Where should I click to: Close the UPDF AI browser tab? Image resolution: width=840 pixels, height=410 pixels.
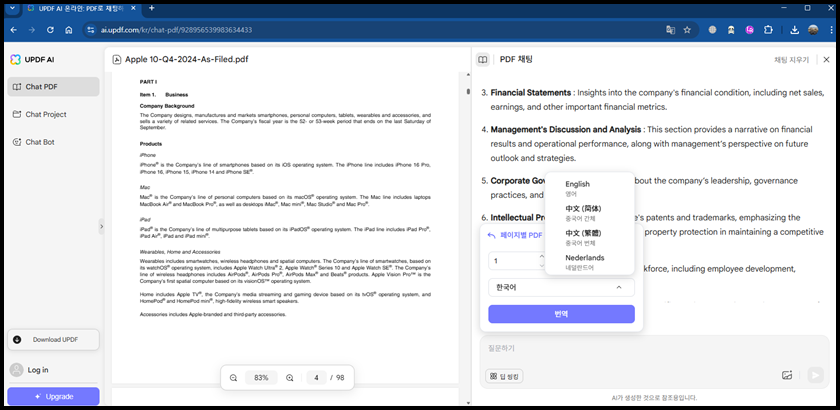point(134,9)
